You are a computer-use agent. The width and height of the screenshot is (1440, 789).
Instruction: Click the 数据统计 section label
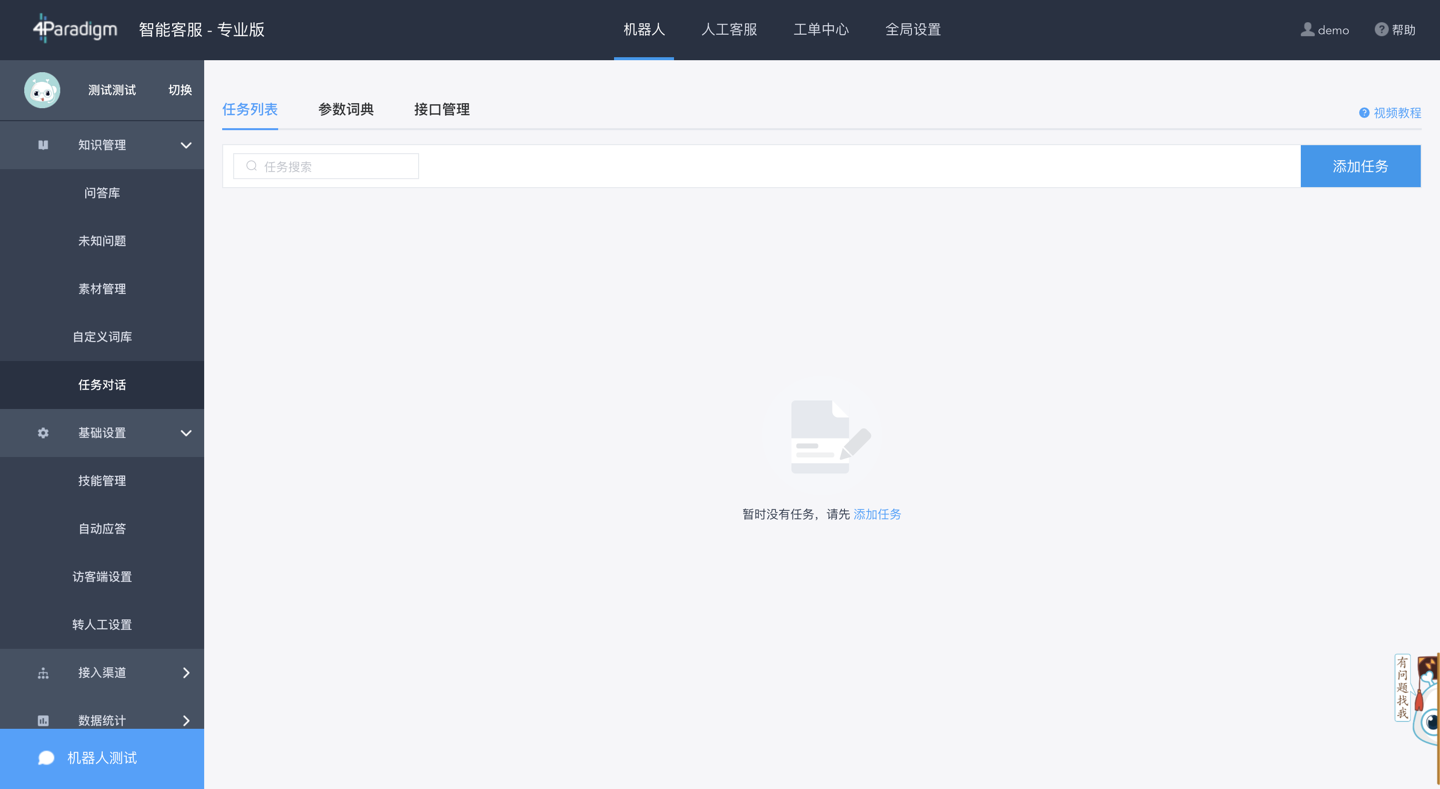(x=102, y=720)
